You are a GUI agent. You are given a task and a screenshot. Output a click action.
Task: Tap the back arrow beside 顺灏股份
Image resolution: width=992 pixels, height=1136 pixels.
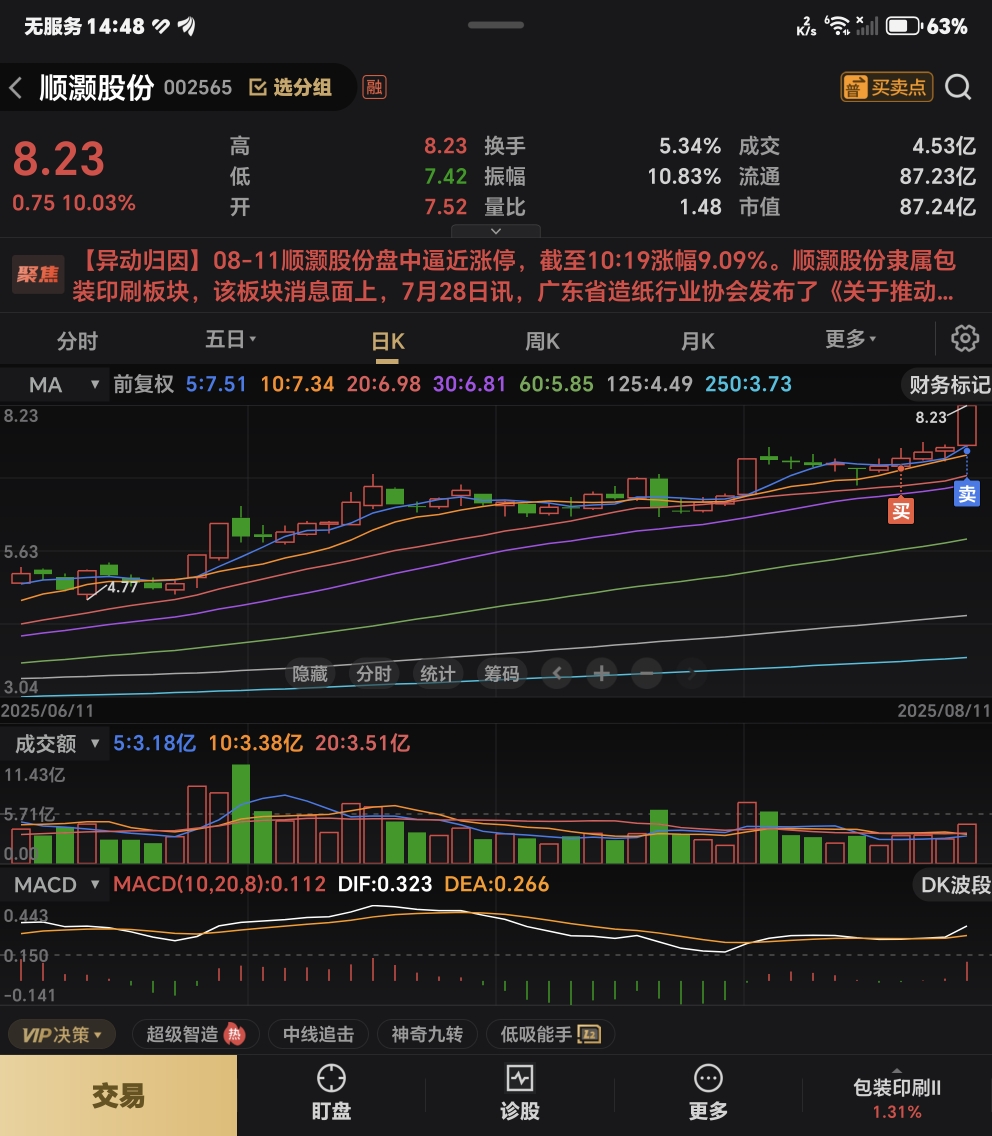16,88
